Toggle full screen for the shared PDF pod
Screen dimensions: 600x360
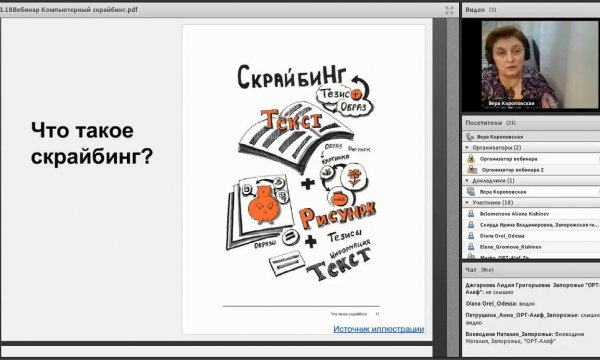(x=450, y=10)
